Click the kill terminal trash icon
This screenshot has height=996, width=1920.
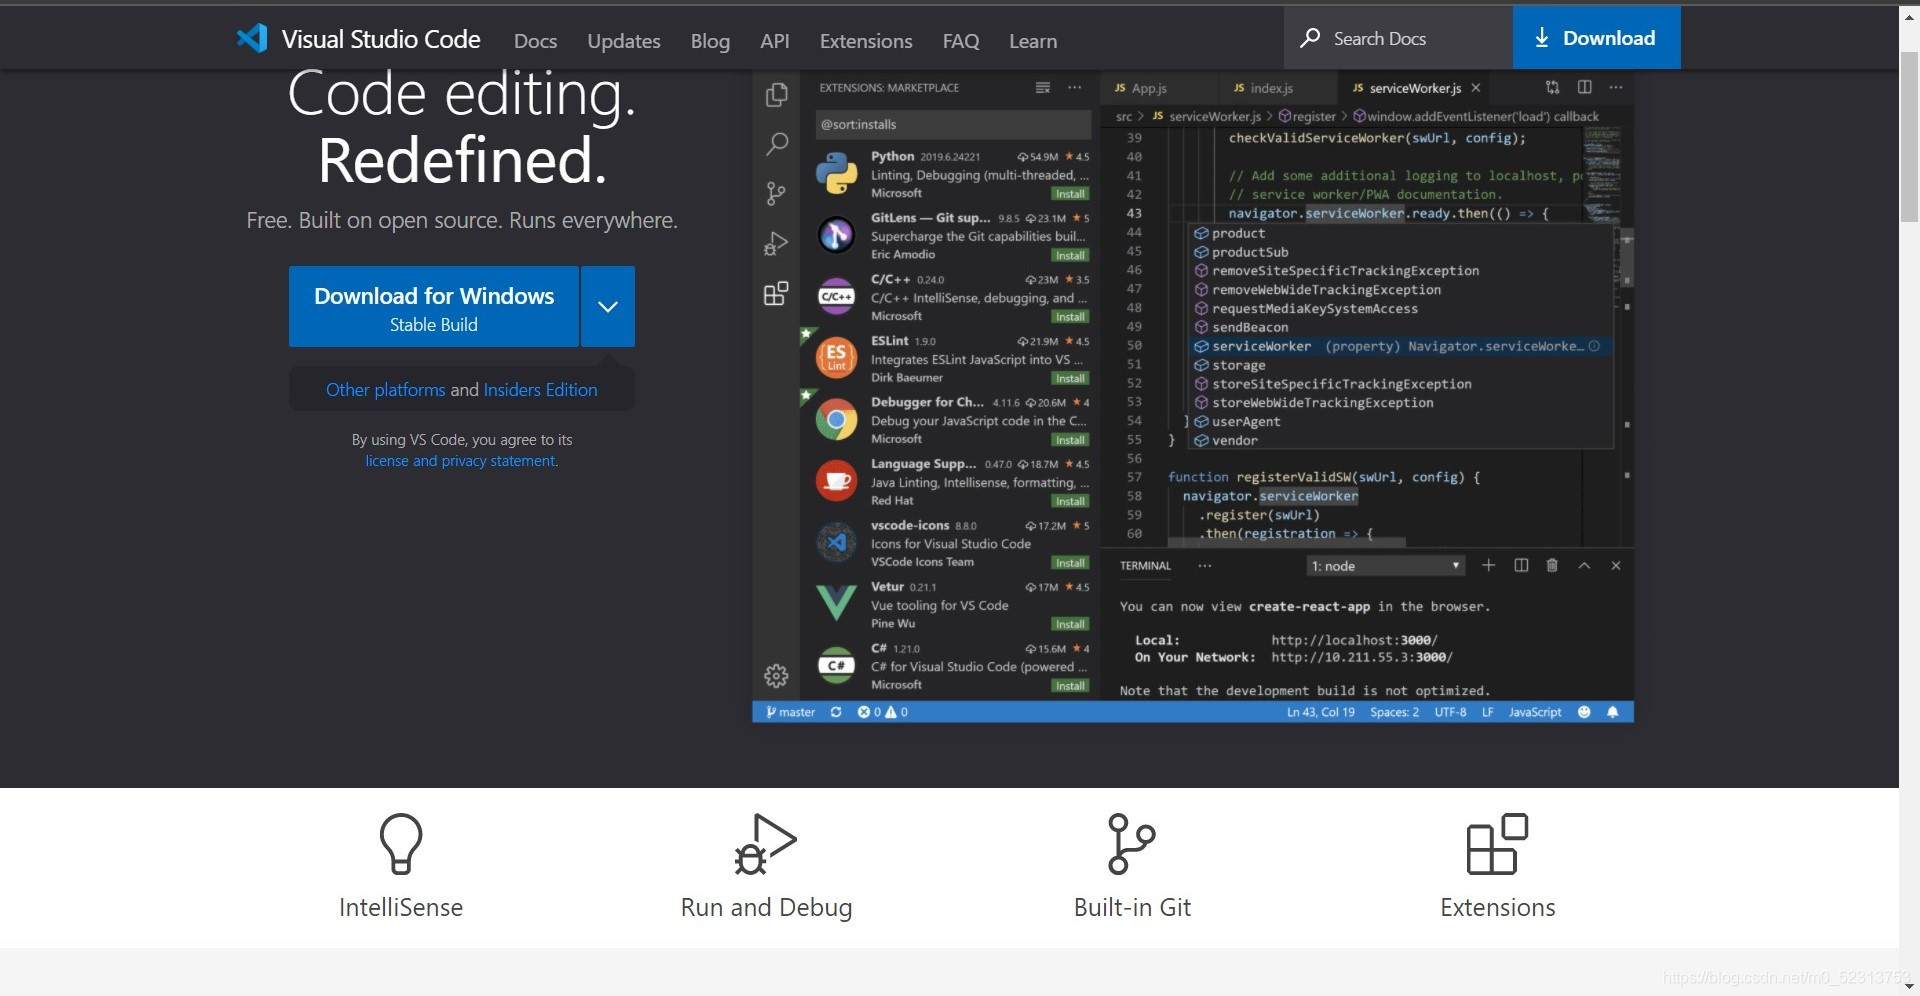(x=1552, y=565)
